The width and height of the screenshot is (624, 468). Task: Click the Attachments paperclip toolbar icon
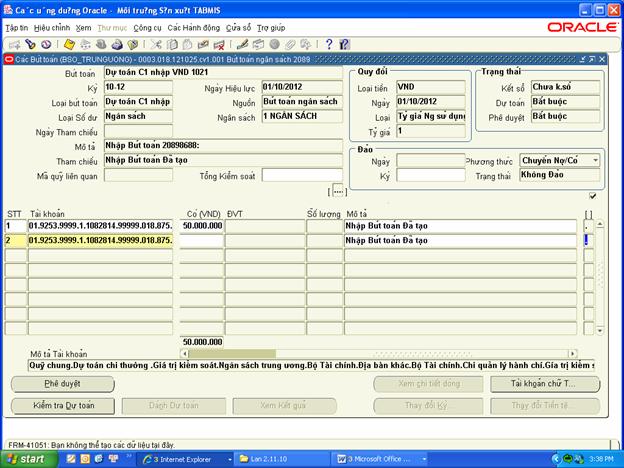290,45
